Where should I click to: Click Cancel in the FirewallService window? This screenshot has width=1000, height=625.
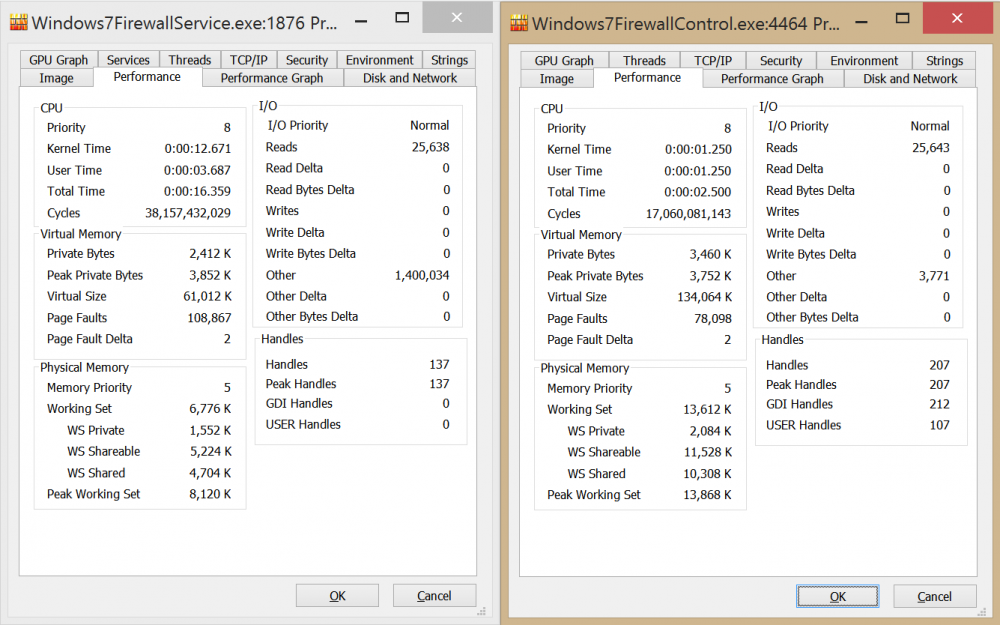pyautogui.click(x=434, y=596)
